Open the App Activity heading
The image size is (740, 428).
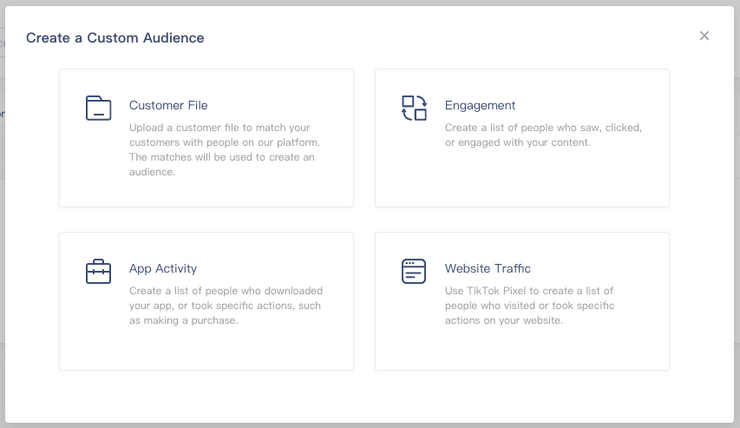163,269
